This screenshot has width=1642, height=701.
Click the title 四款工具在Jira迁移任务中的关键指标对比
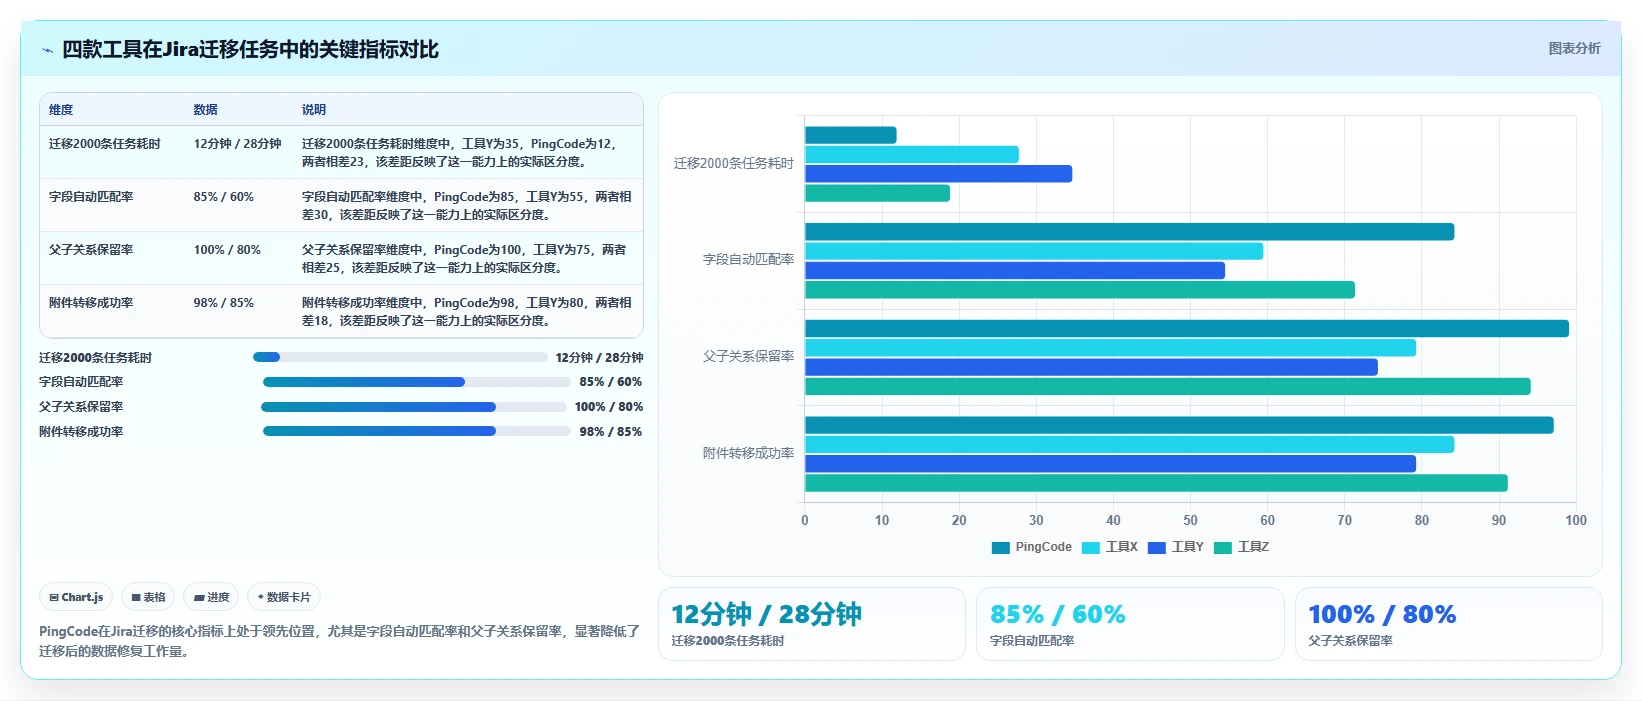(x=250, y=49)
